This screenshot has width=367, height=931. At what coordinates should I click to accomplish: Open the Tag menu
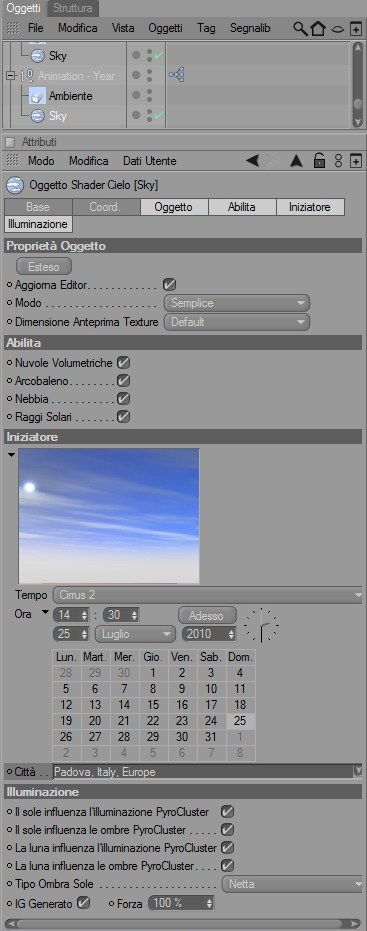[x=206, y=28]
